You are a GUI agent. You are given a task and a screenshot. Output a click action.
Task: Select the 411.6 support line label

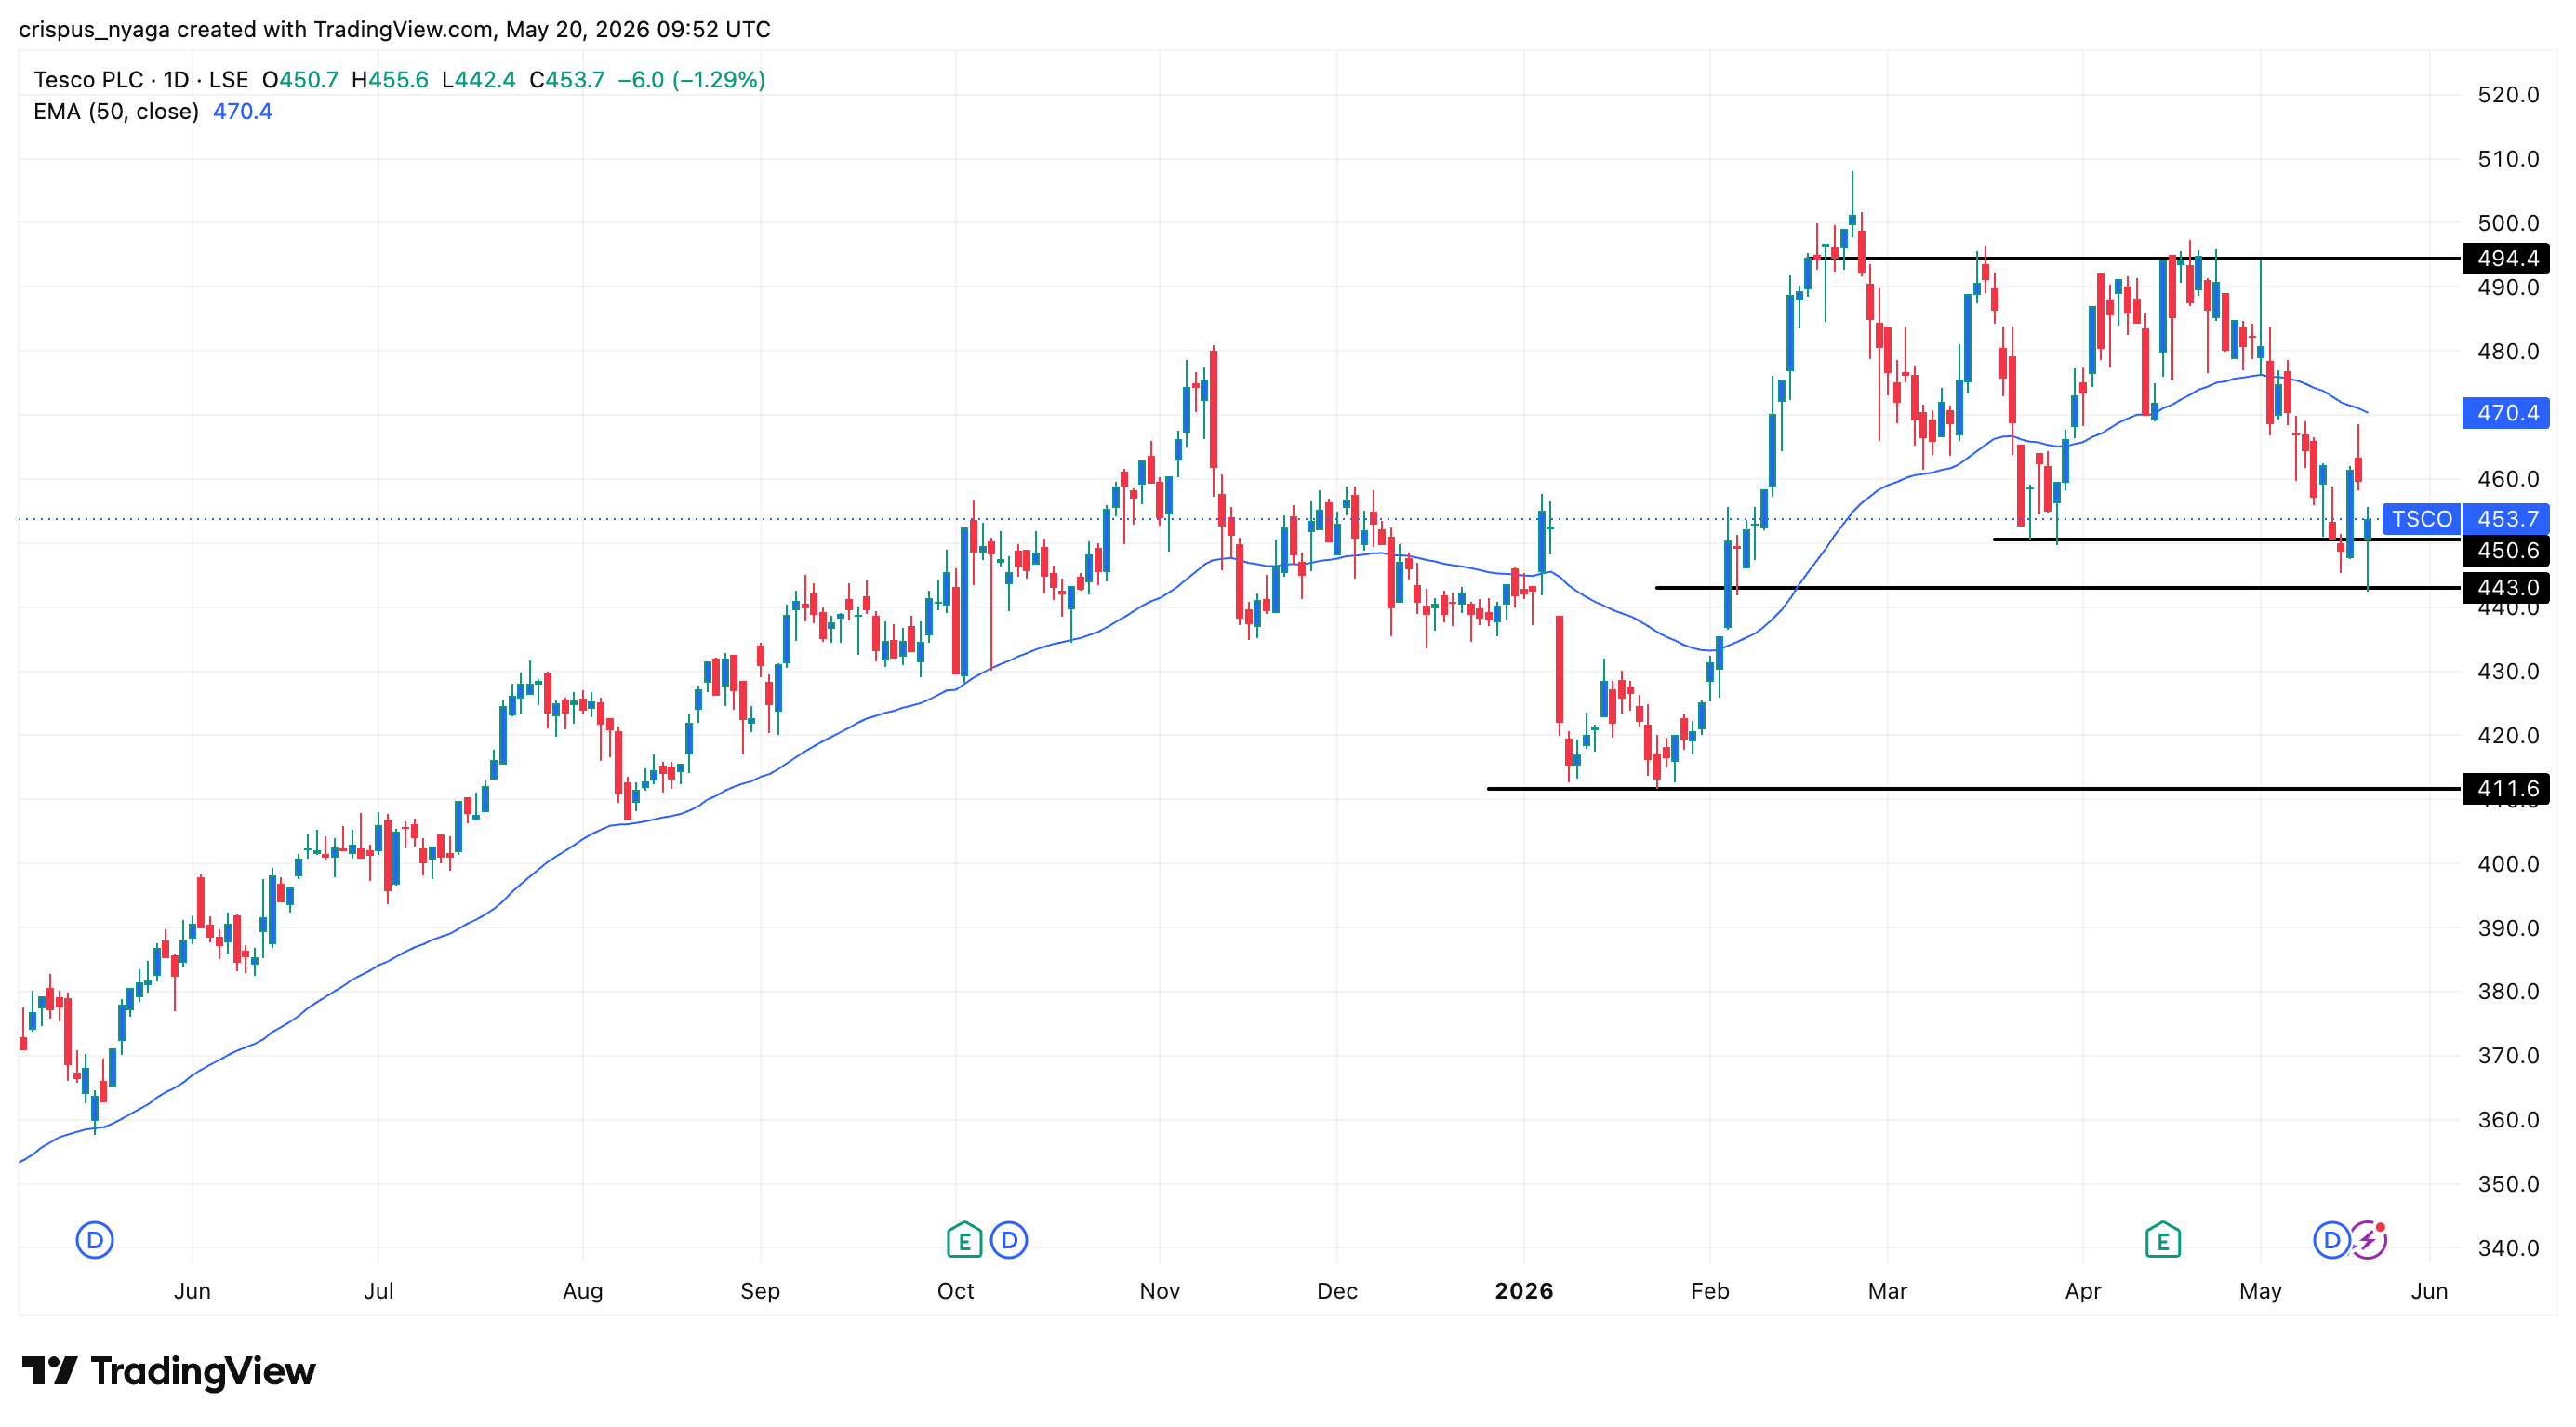click(x=2506, y=789)
